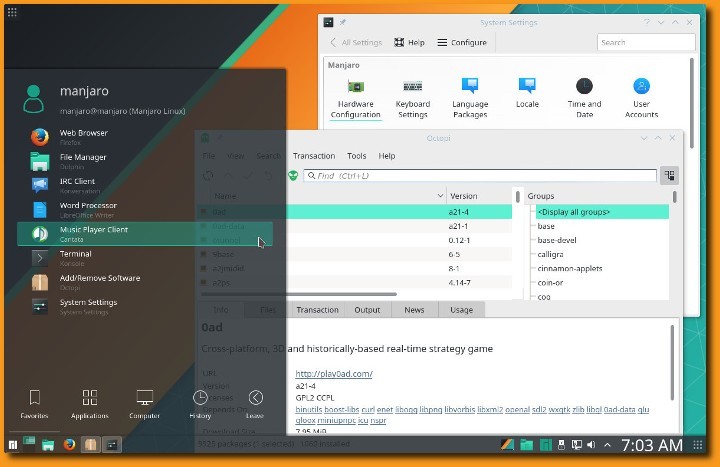Image resolution: width=720 pixels, height=467 pixels.
Task: Open User Accounts settings module
Action: pyautogui.click(x=641, y=98)
